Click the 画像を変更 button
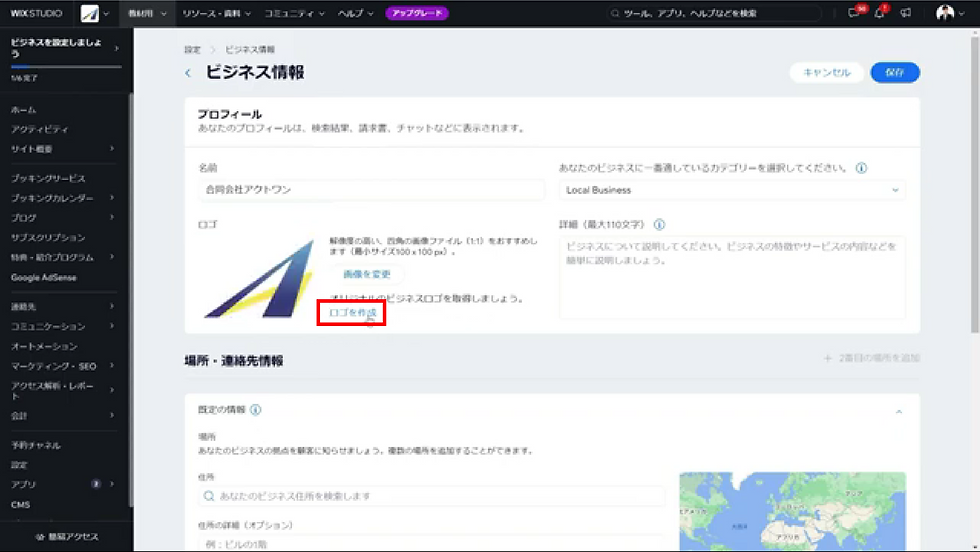Screen dimensions: 980x552 coord(366,274)
